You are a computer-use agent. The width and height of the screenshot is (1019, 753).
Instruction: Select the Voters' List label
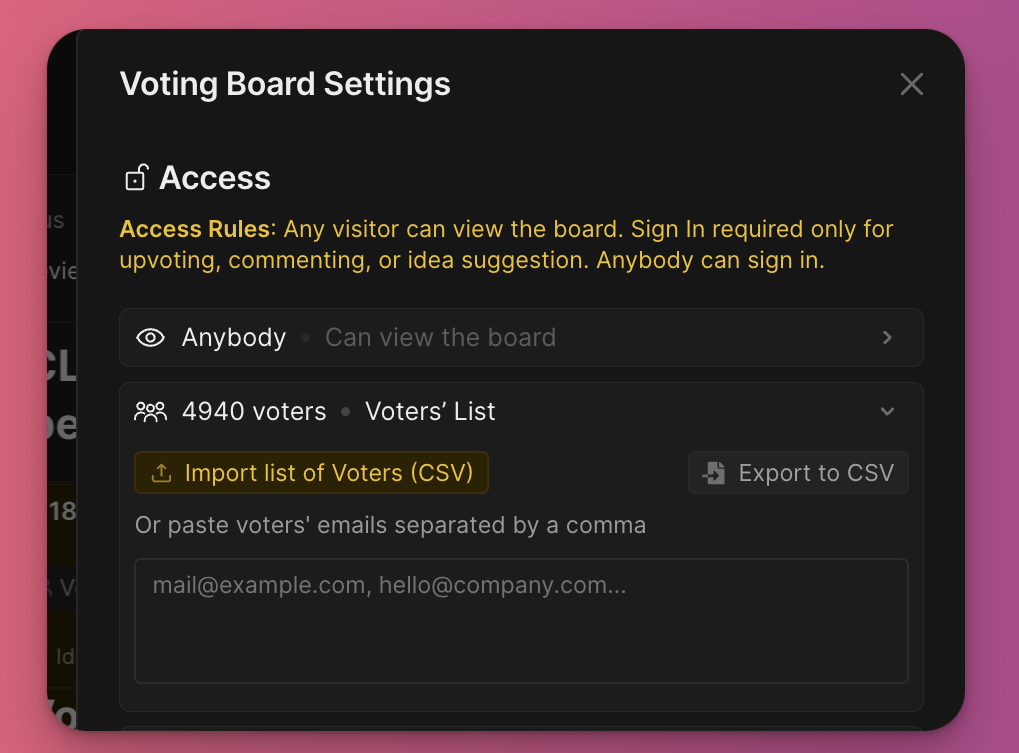(x=430, y=411)
